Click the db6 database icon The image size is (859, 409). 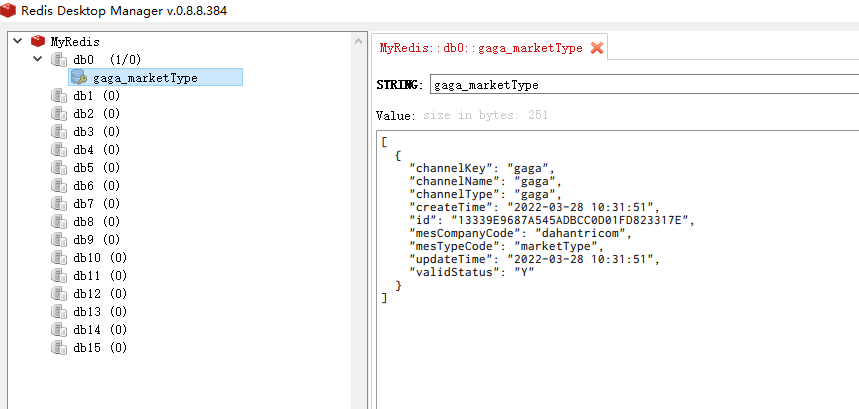pos(59,186)
